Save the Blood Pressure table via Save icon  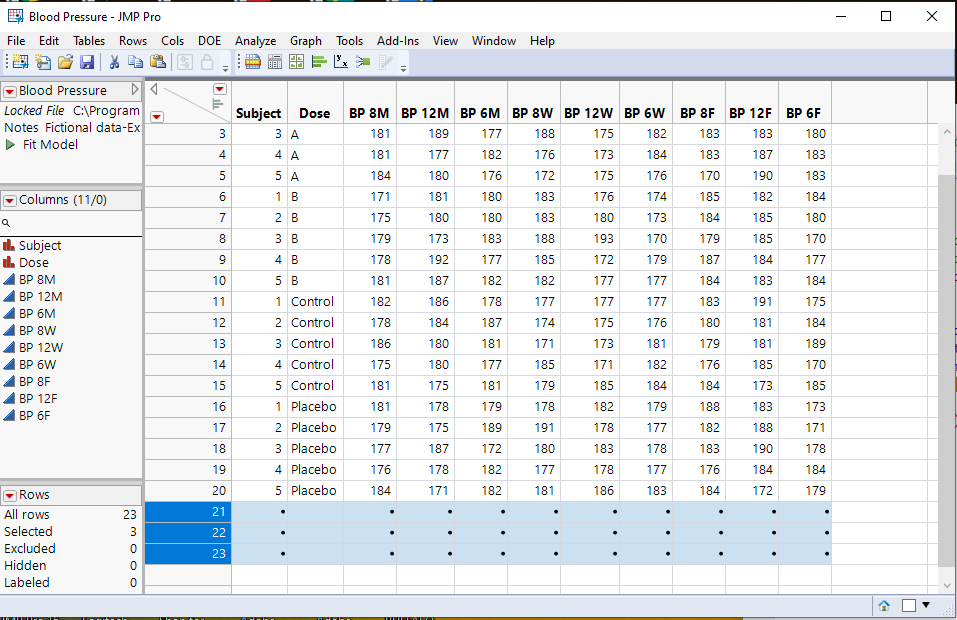(88, 62)
